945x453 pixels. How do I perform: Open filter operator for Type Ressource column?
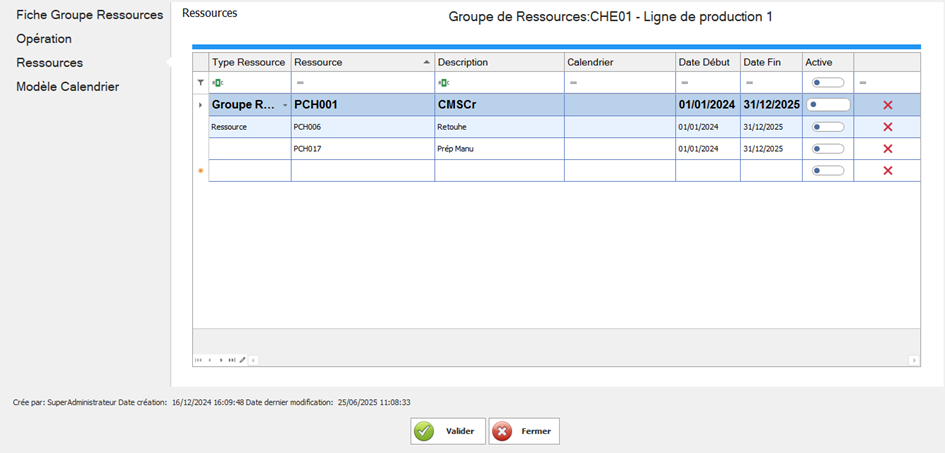click(x=216, y=82)
